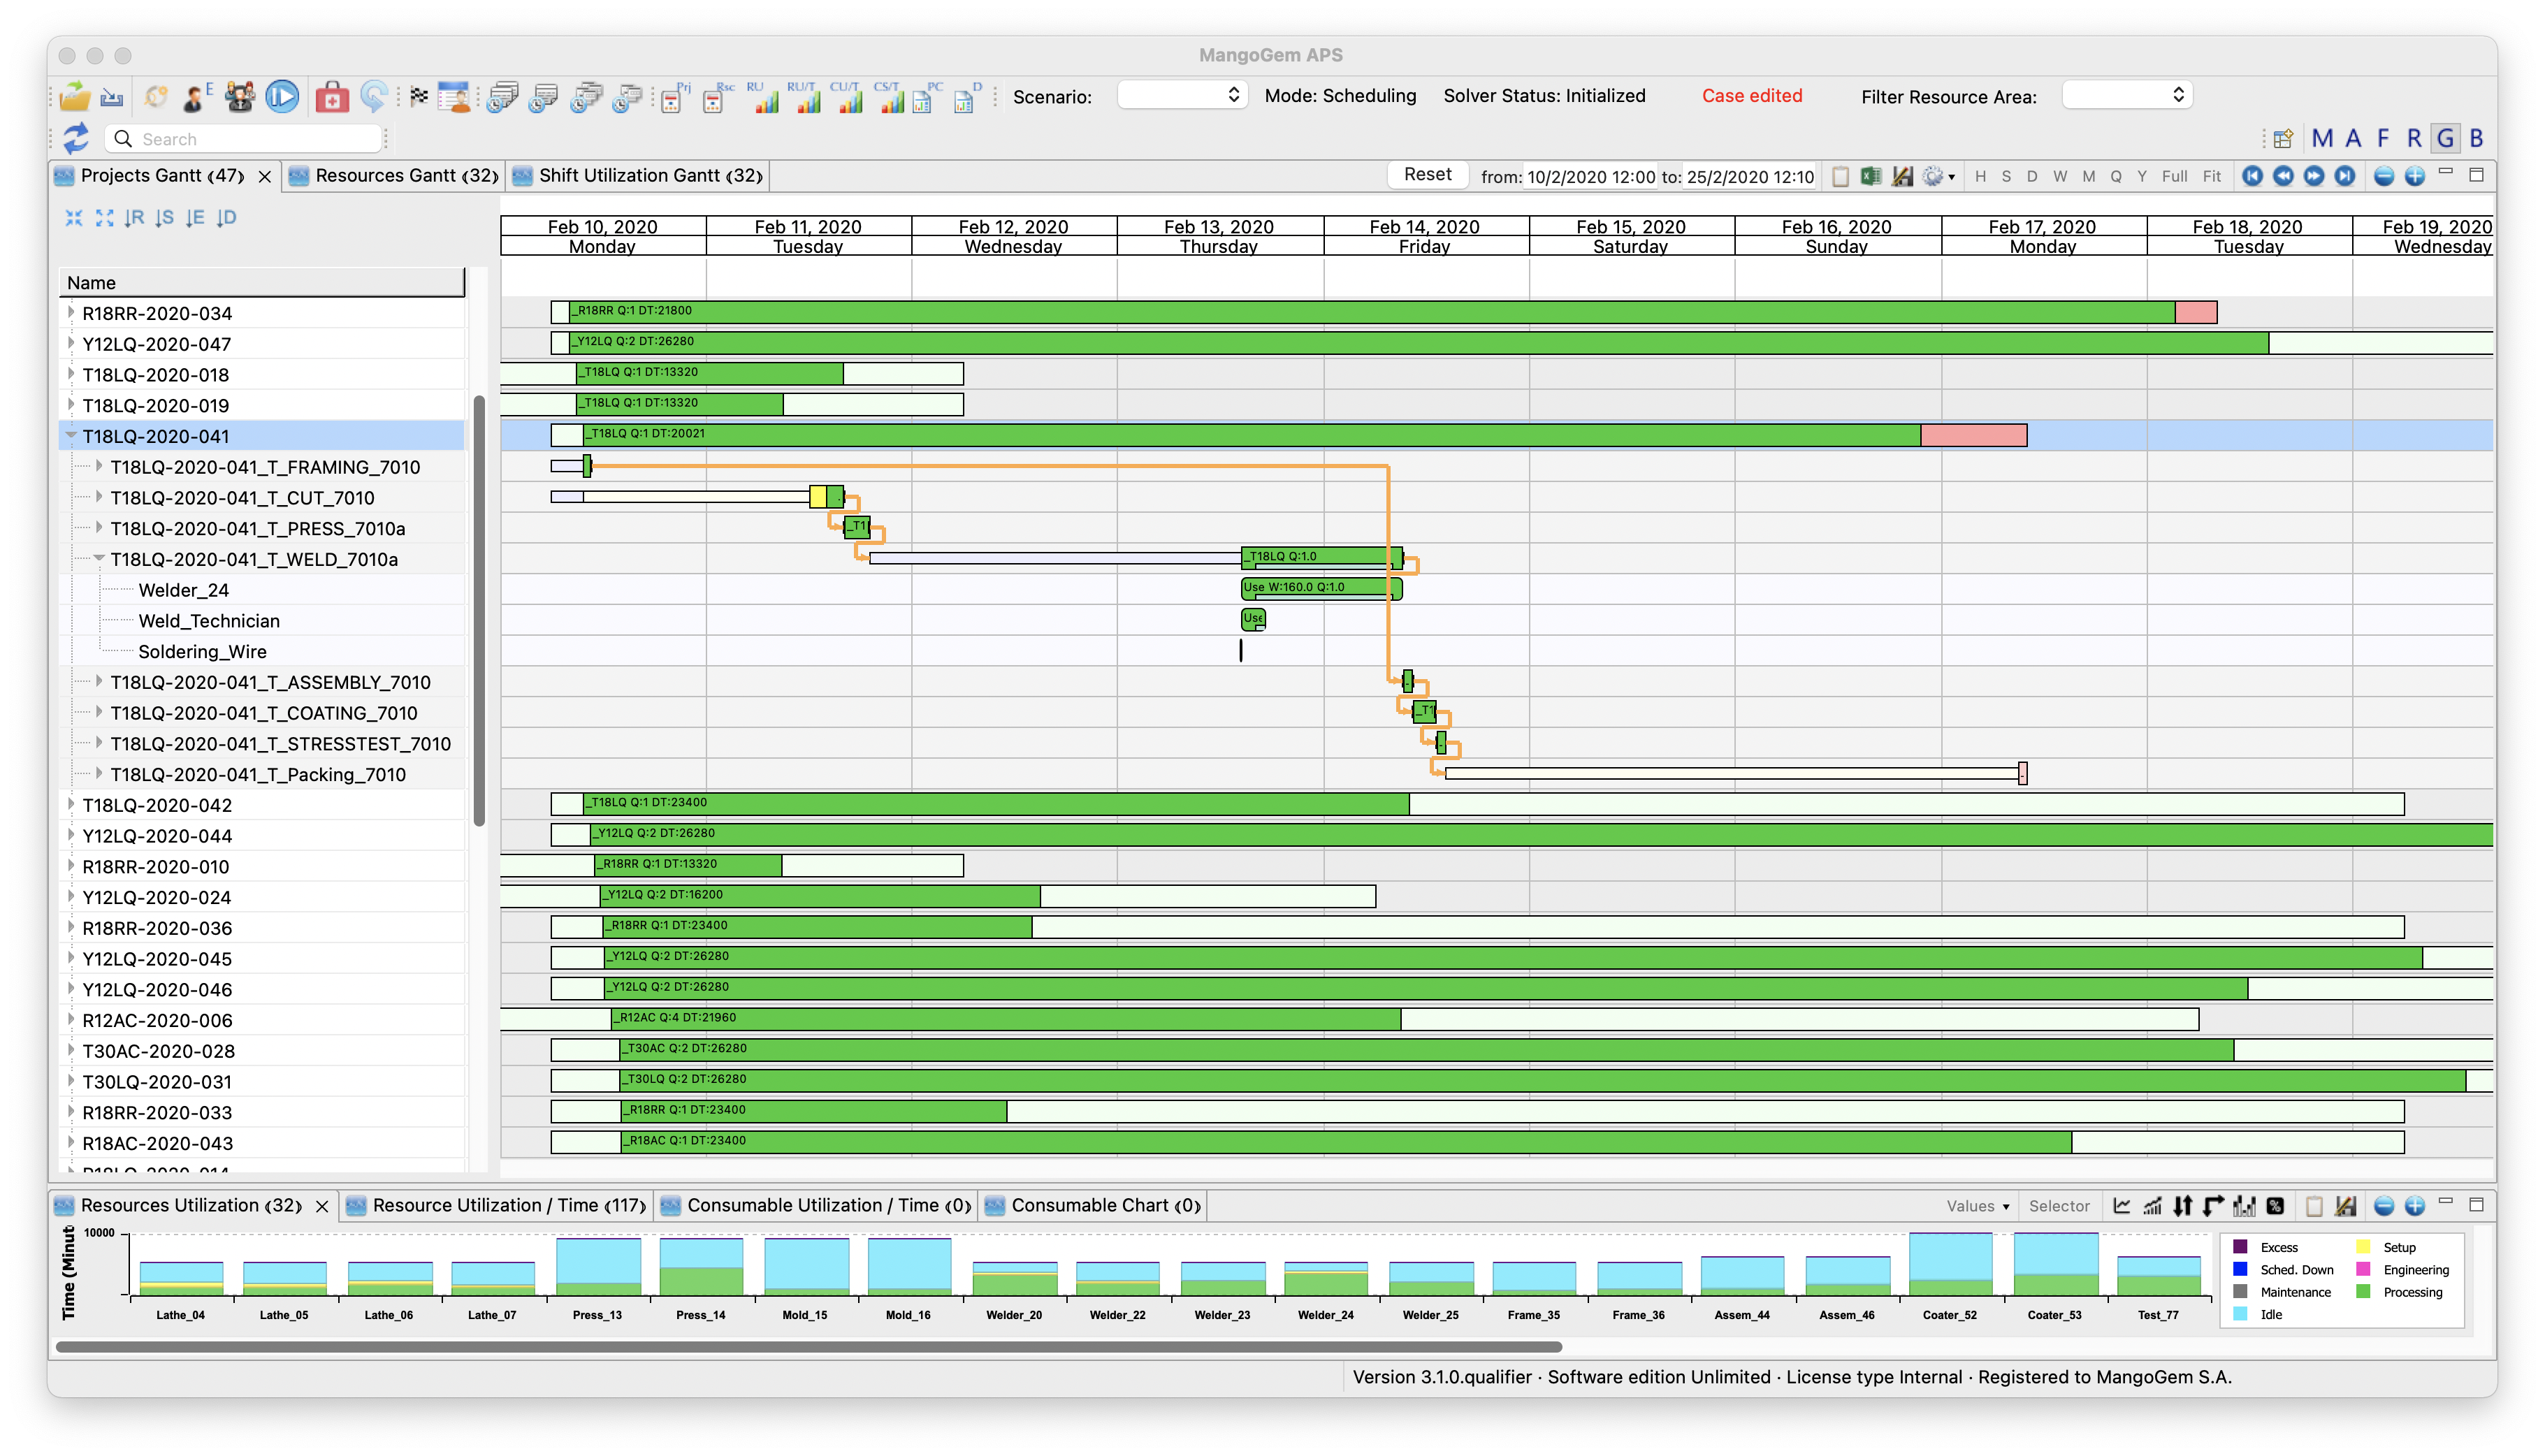The height and width of the screenshot is (1456, 2545).
Task: Click the Idle legend color swatch
Action: (x=2240, y=1314)
